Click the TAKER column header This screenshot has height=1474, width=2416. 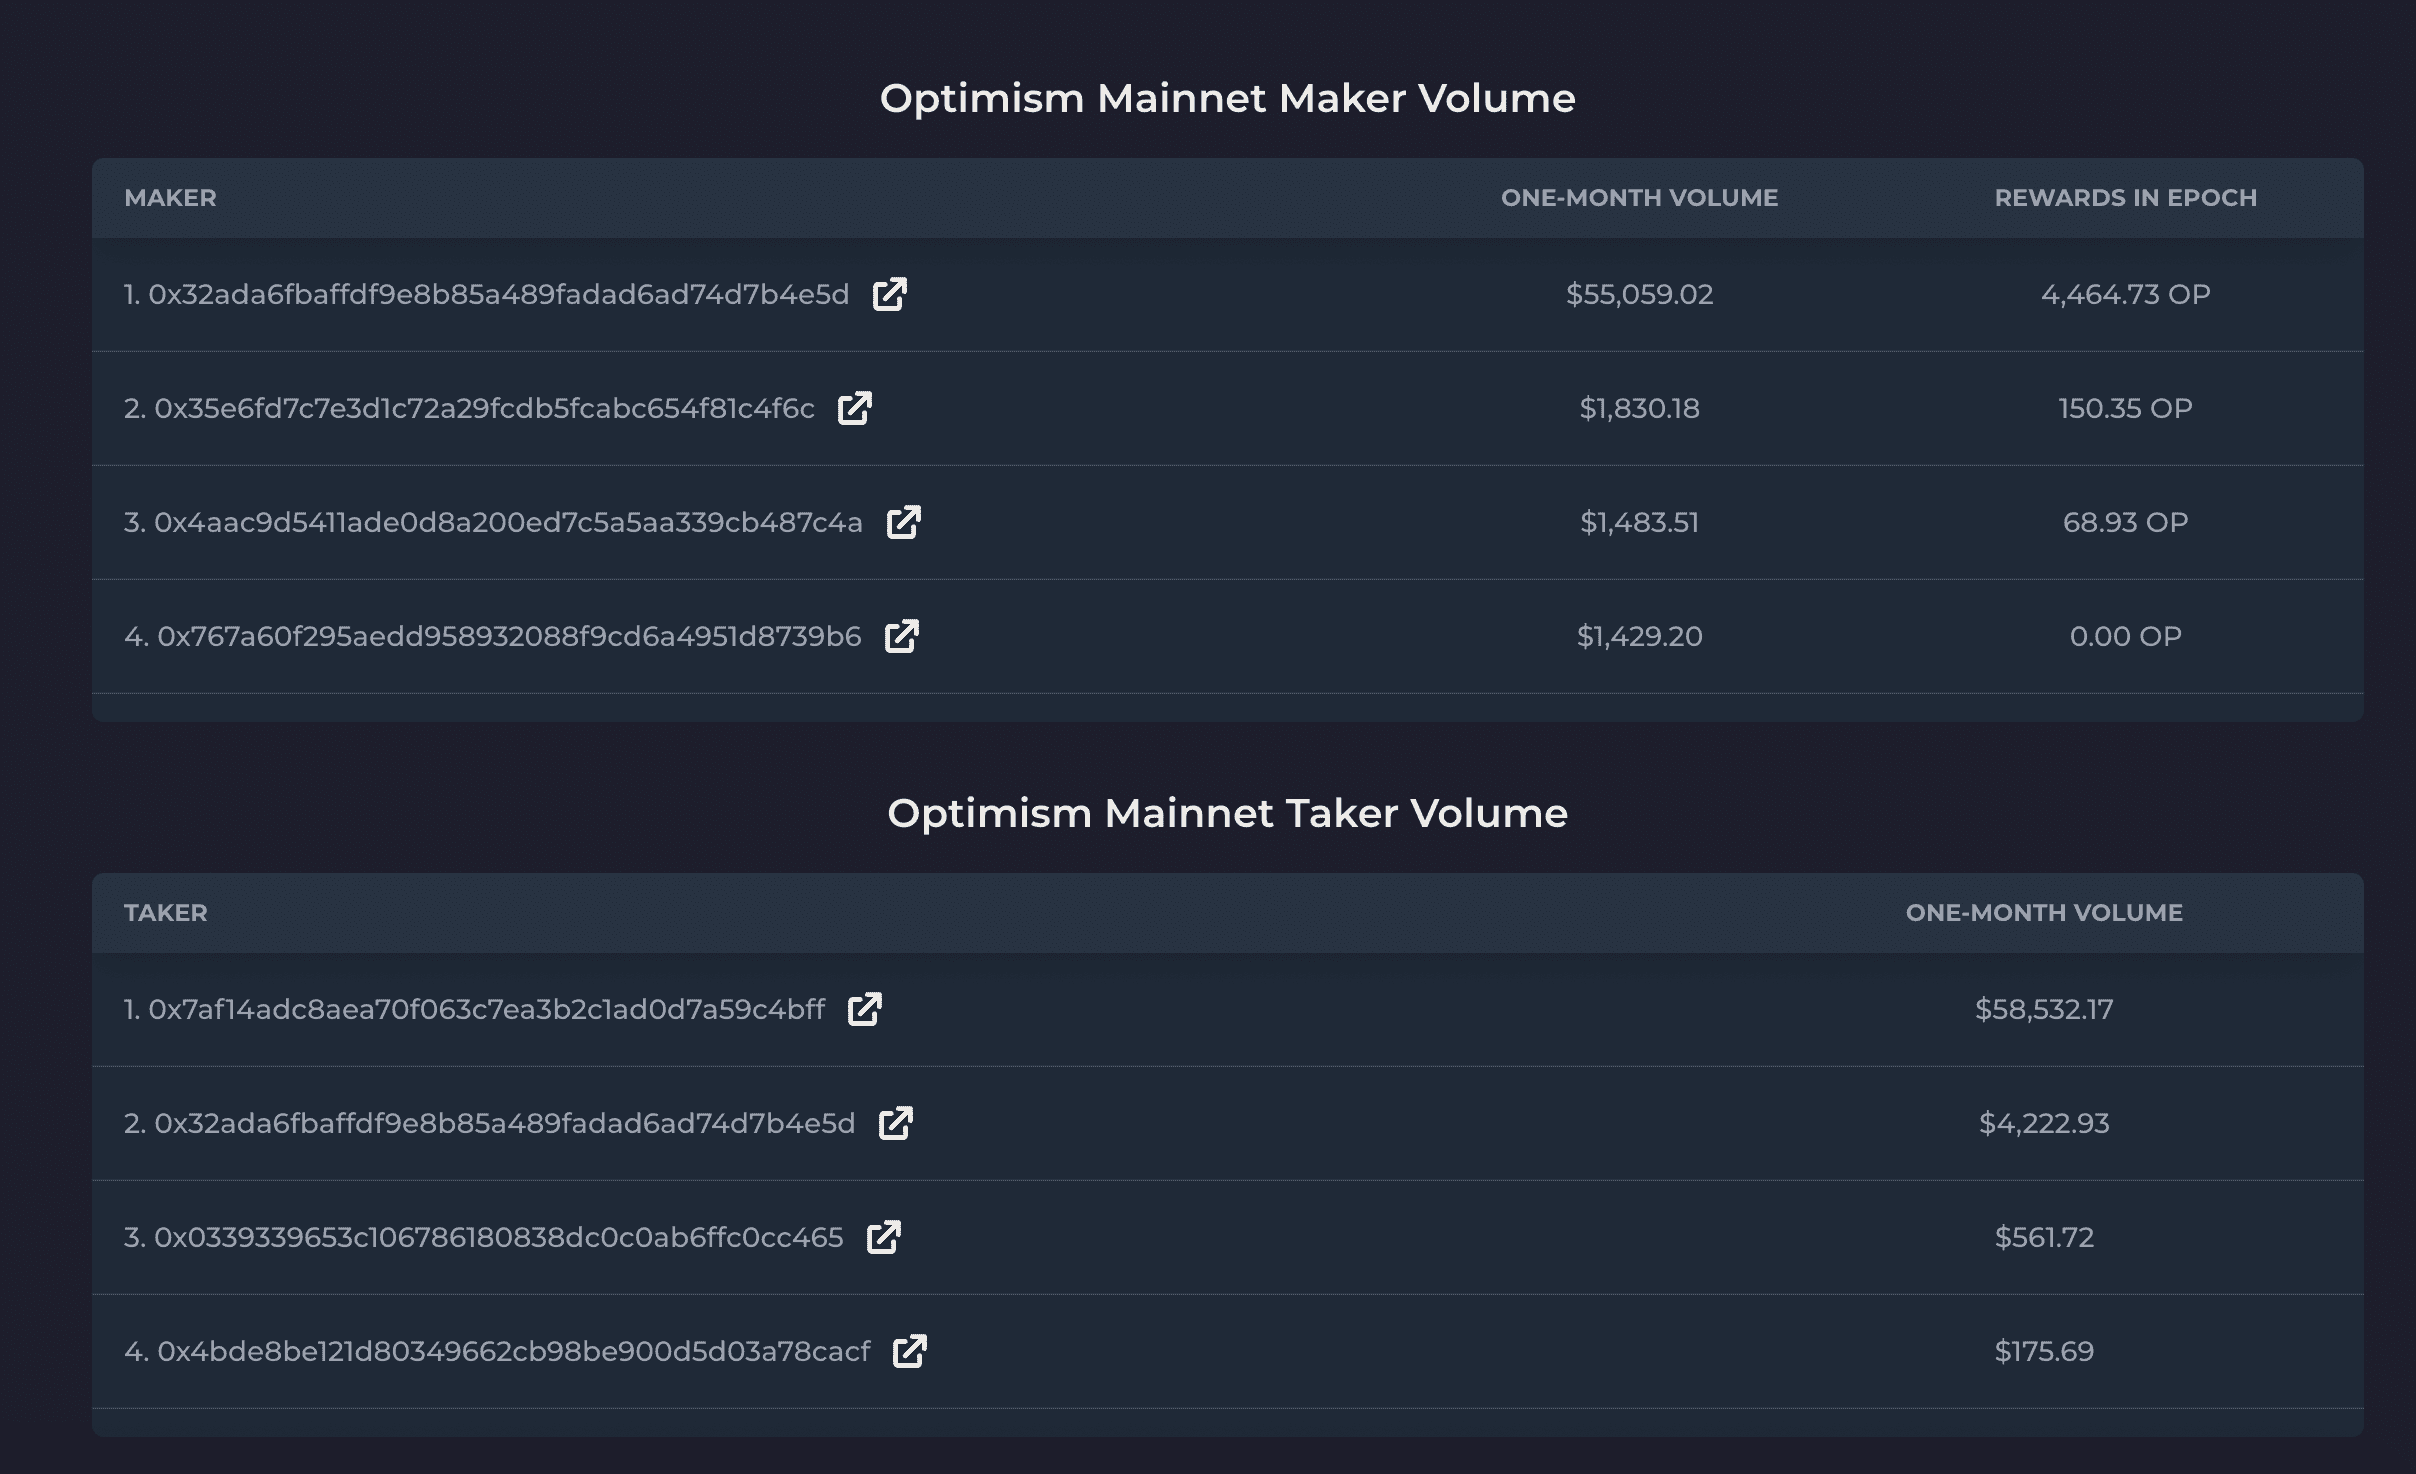(166, 913)
